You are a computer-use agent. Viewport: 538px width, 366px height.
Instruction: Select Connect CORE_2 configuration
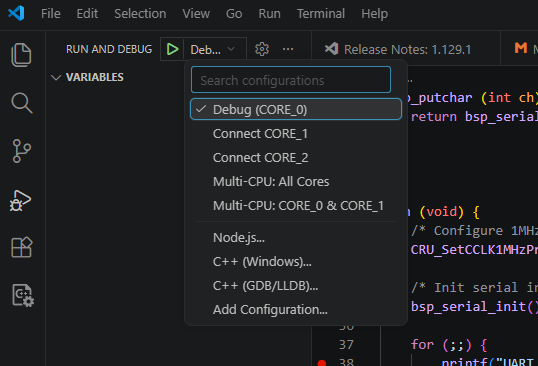(296, 157)
